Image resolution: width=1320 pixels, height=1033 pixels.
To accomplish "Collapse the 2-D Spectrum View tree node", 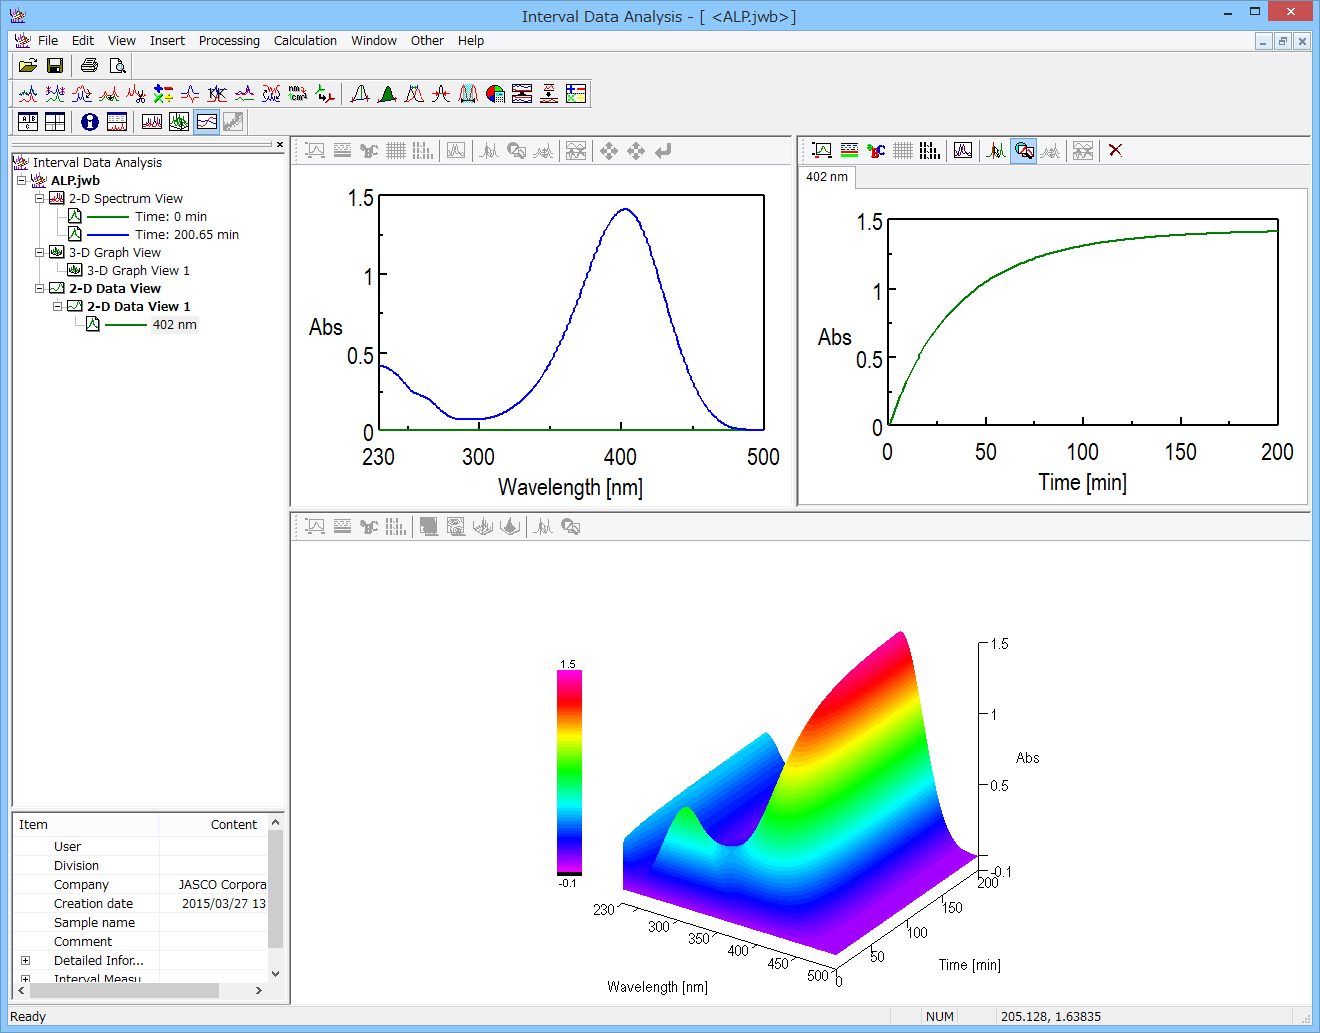I will click(x=40, y=198).
